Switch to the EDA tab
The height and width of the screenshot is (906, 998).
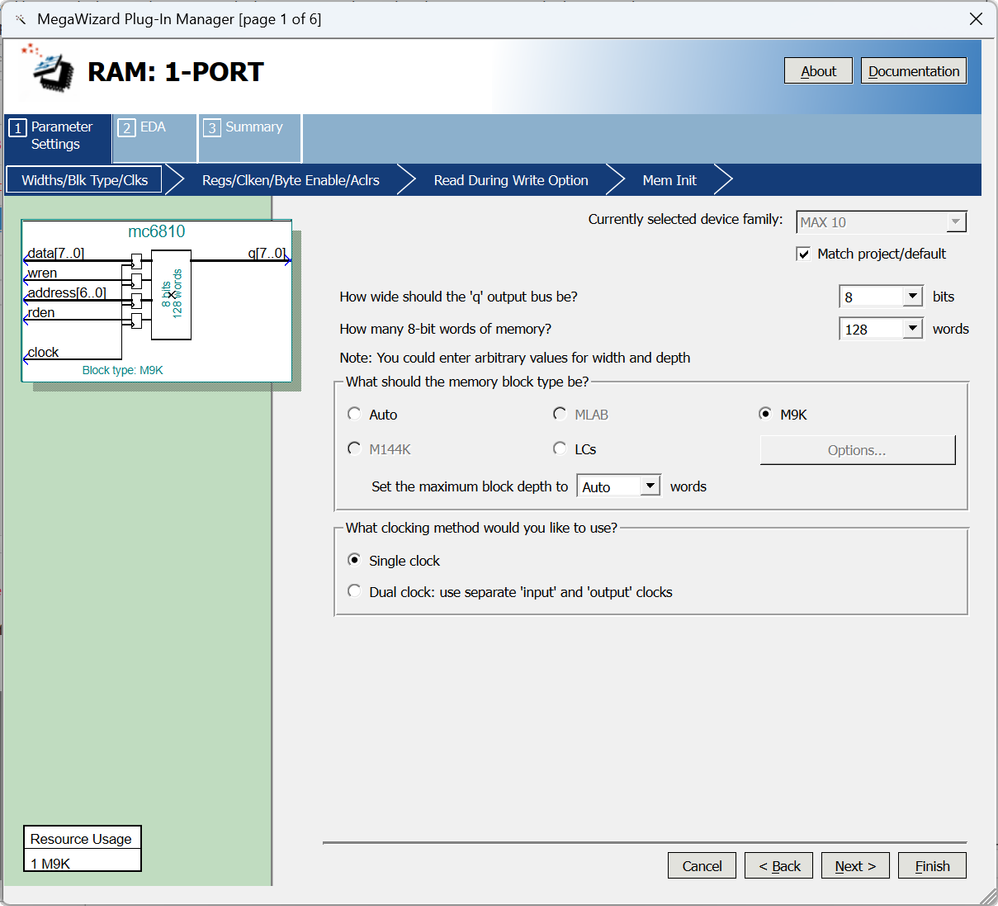tap(154, 128)
